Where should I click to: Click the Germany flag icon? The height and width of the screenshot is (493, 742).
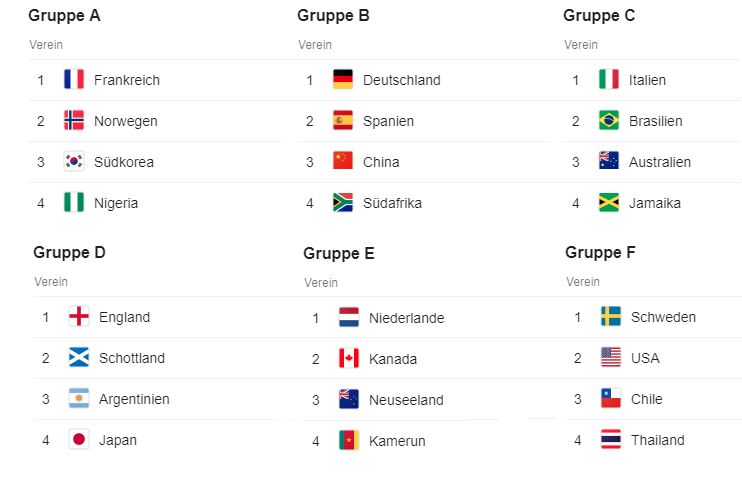343,79
